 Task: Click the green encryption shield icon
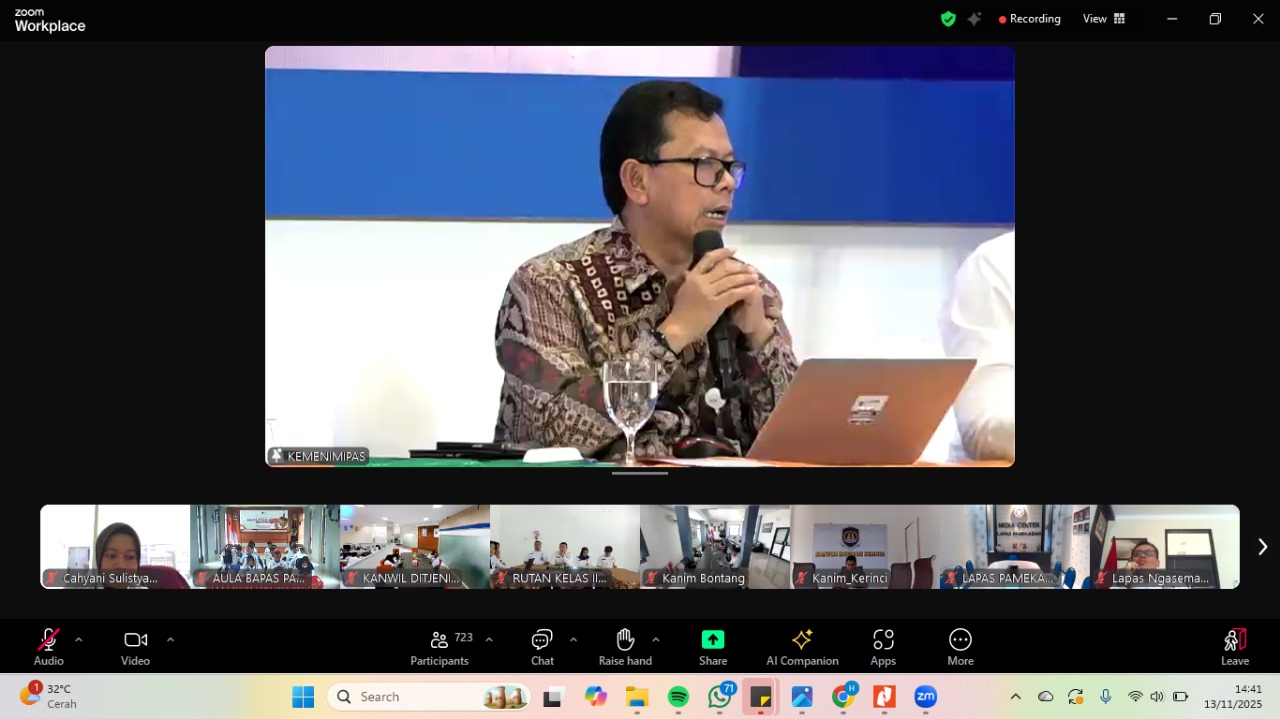[x=948, y=19]
